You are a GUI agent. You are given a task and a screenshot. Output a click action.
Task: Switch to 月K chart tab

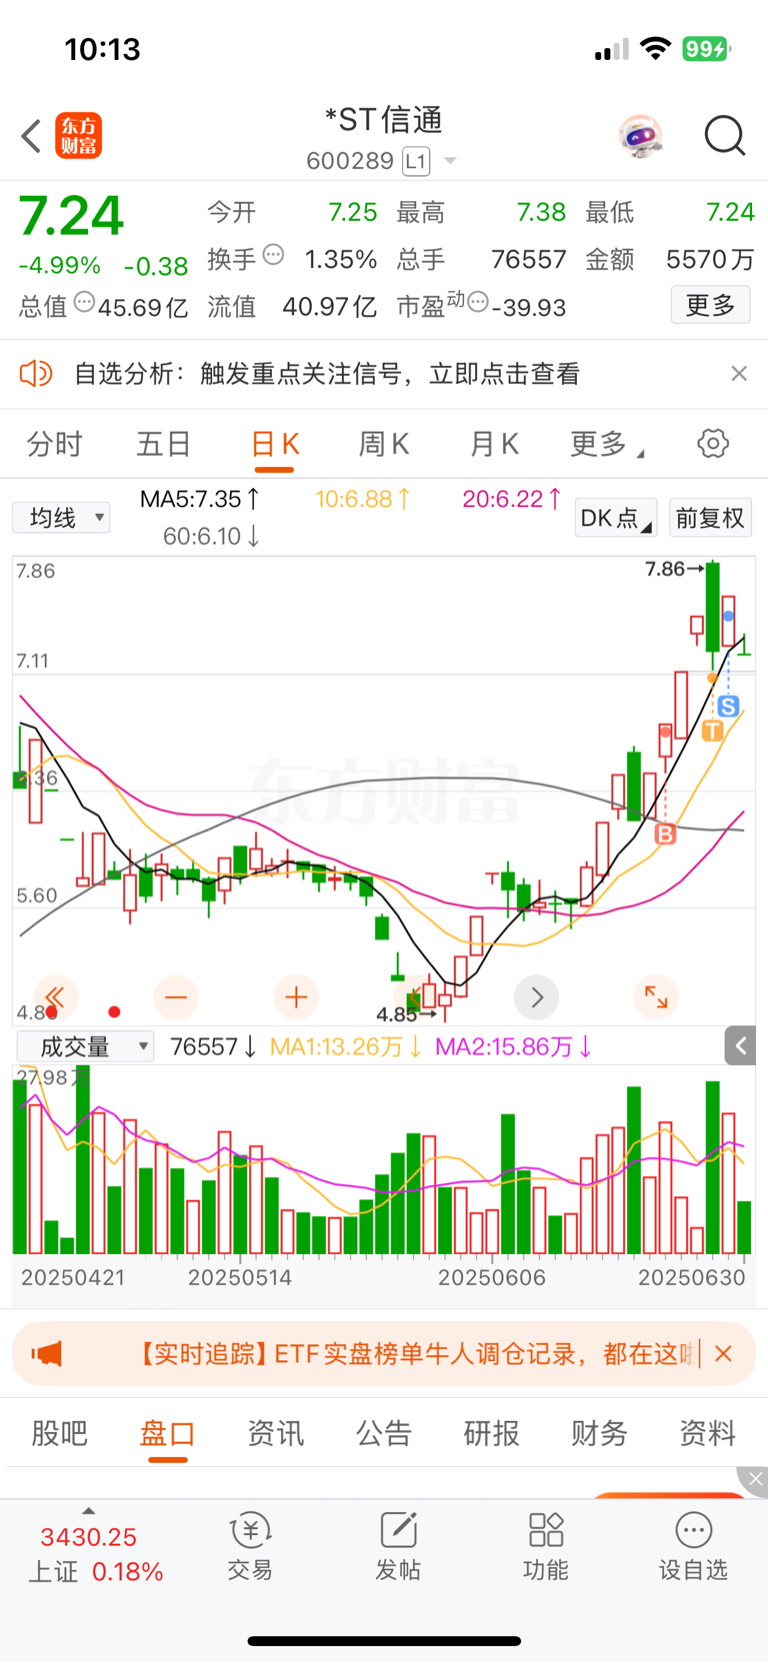(494, 444)
